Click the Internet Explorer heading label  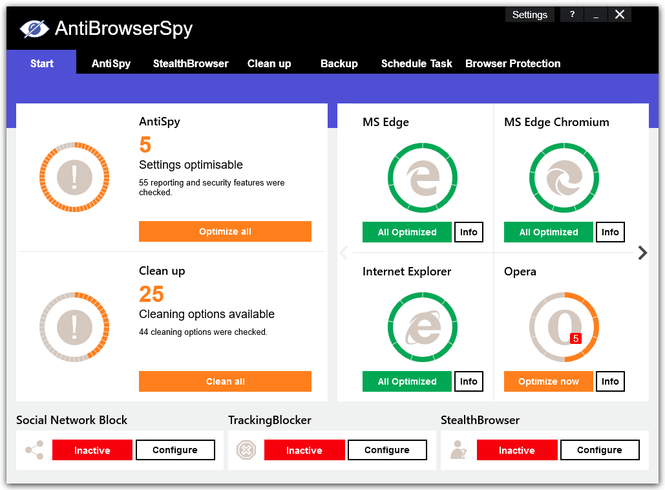[x=407, y=271]
